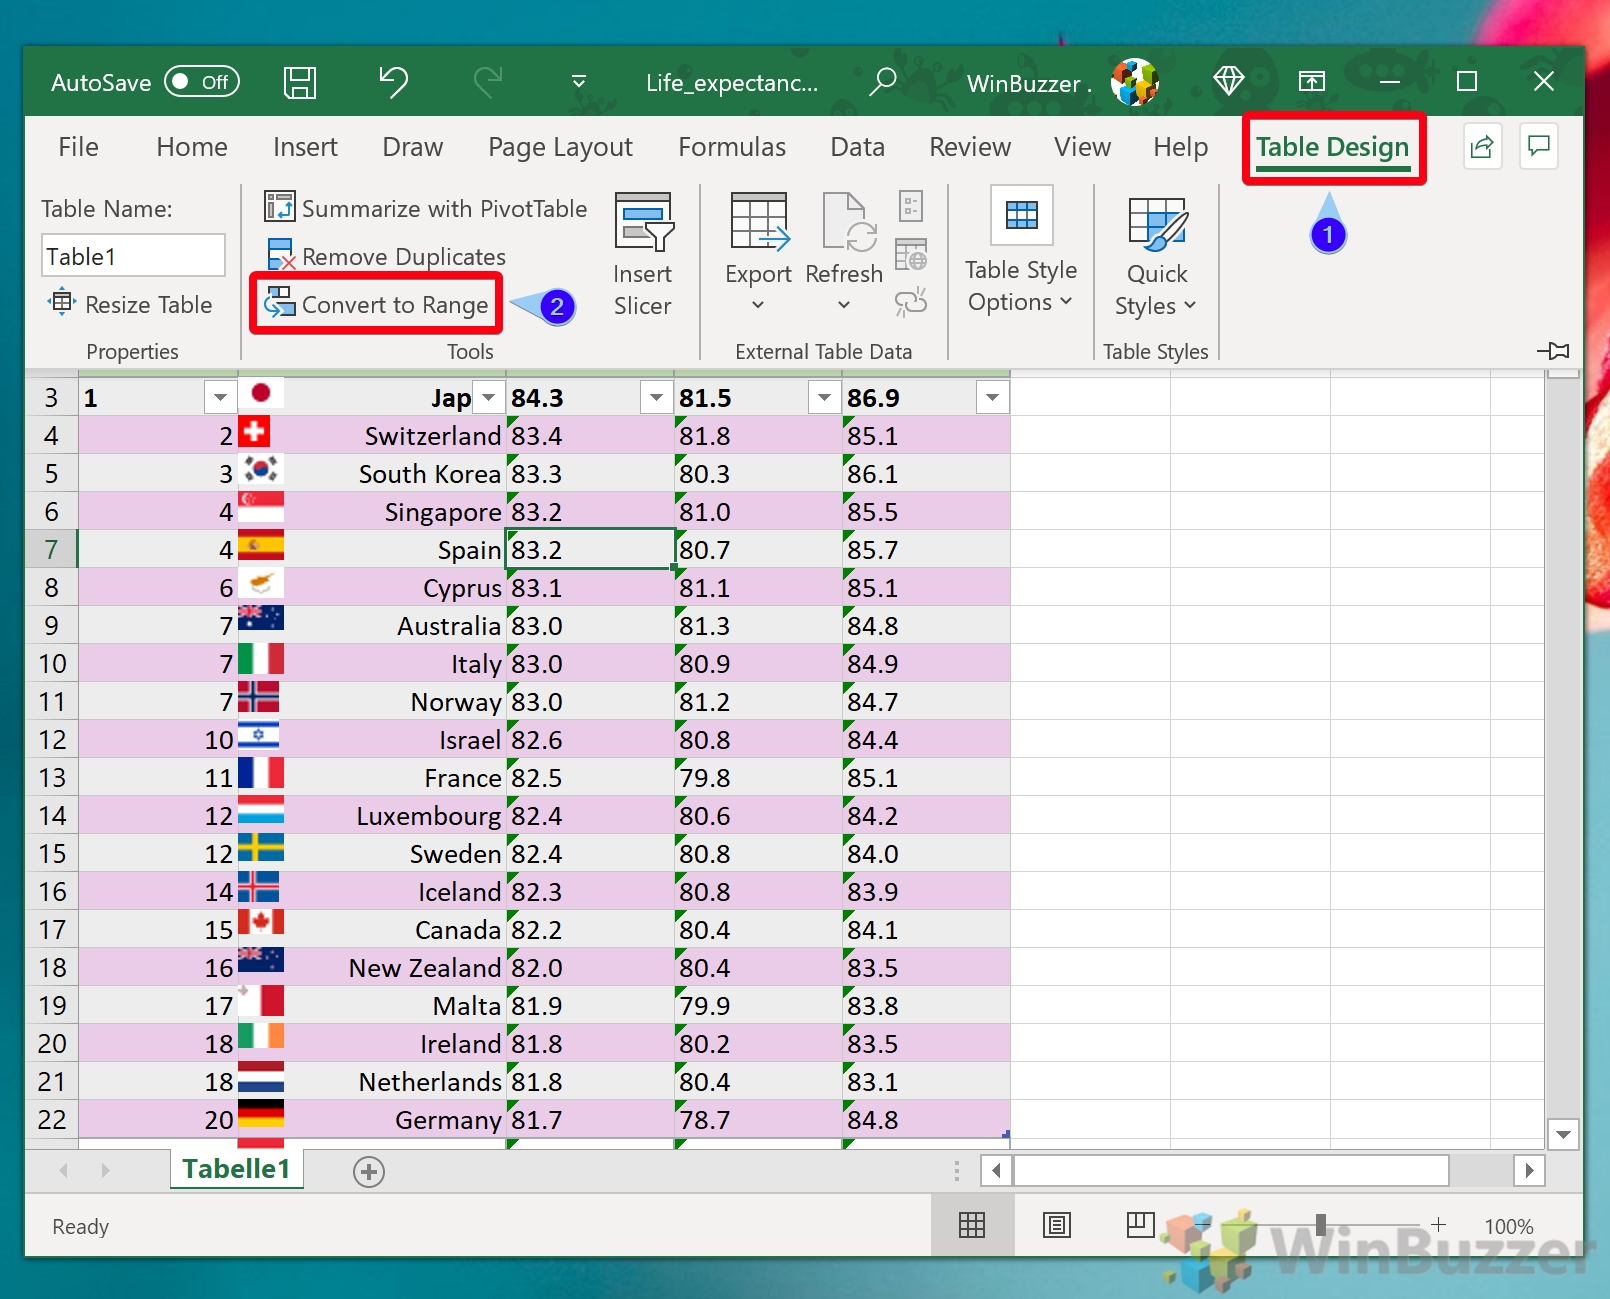The image size is (1610, 1299).
Task: Add a new worksheet
Action: pyautogui.click(x=368, y=1170)
